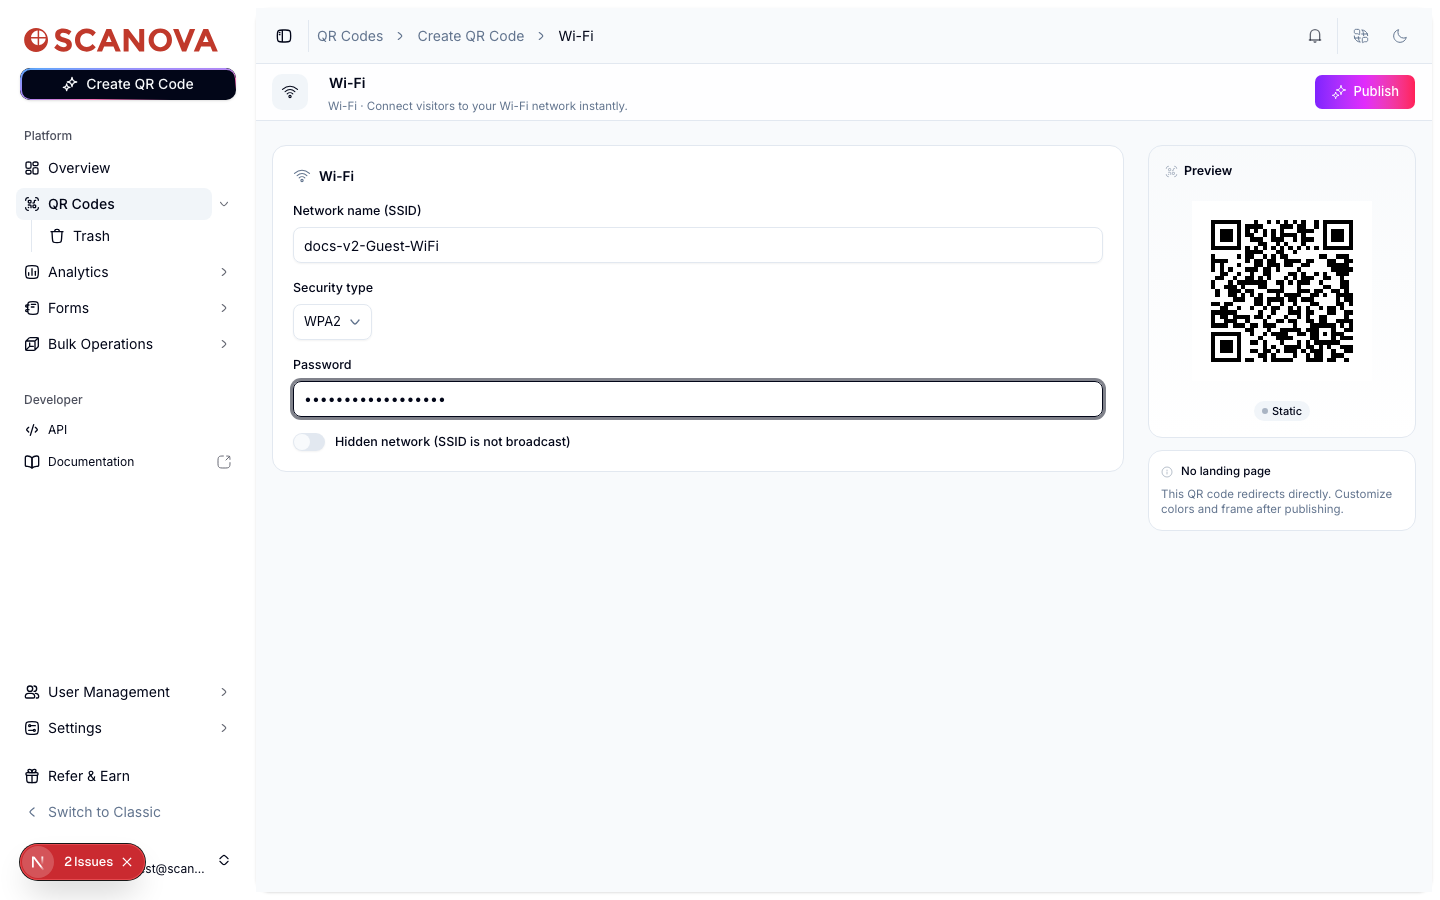Image resolution: width=1440 pixels, height=900 pixels.
Task: Expand the Analytics submenu chevron
Action: (224, 272)
